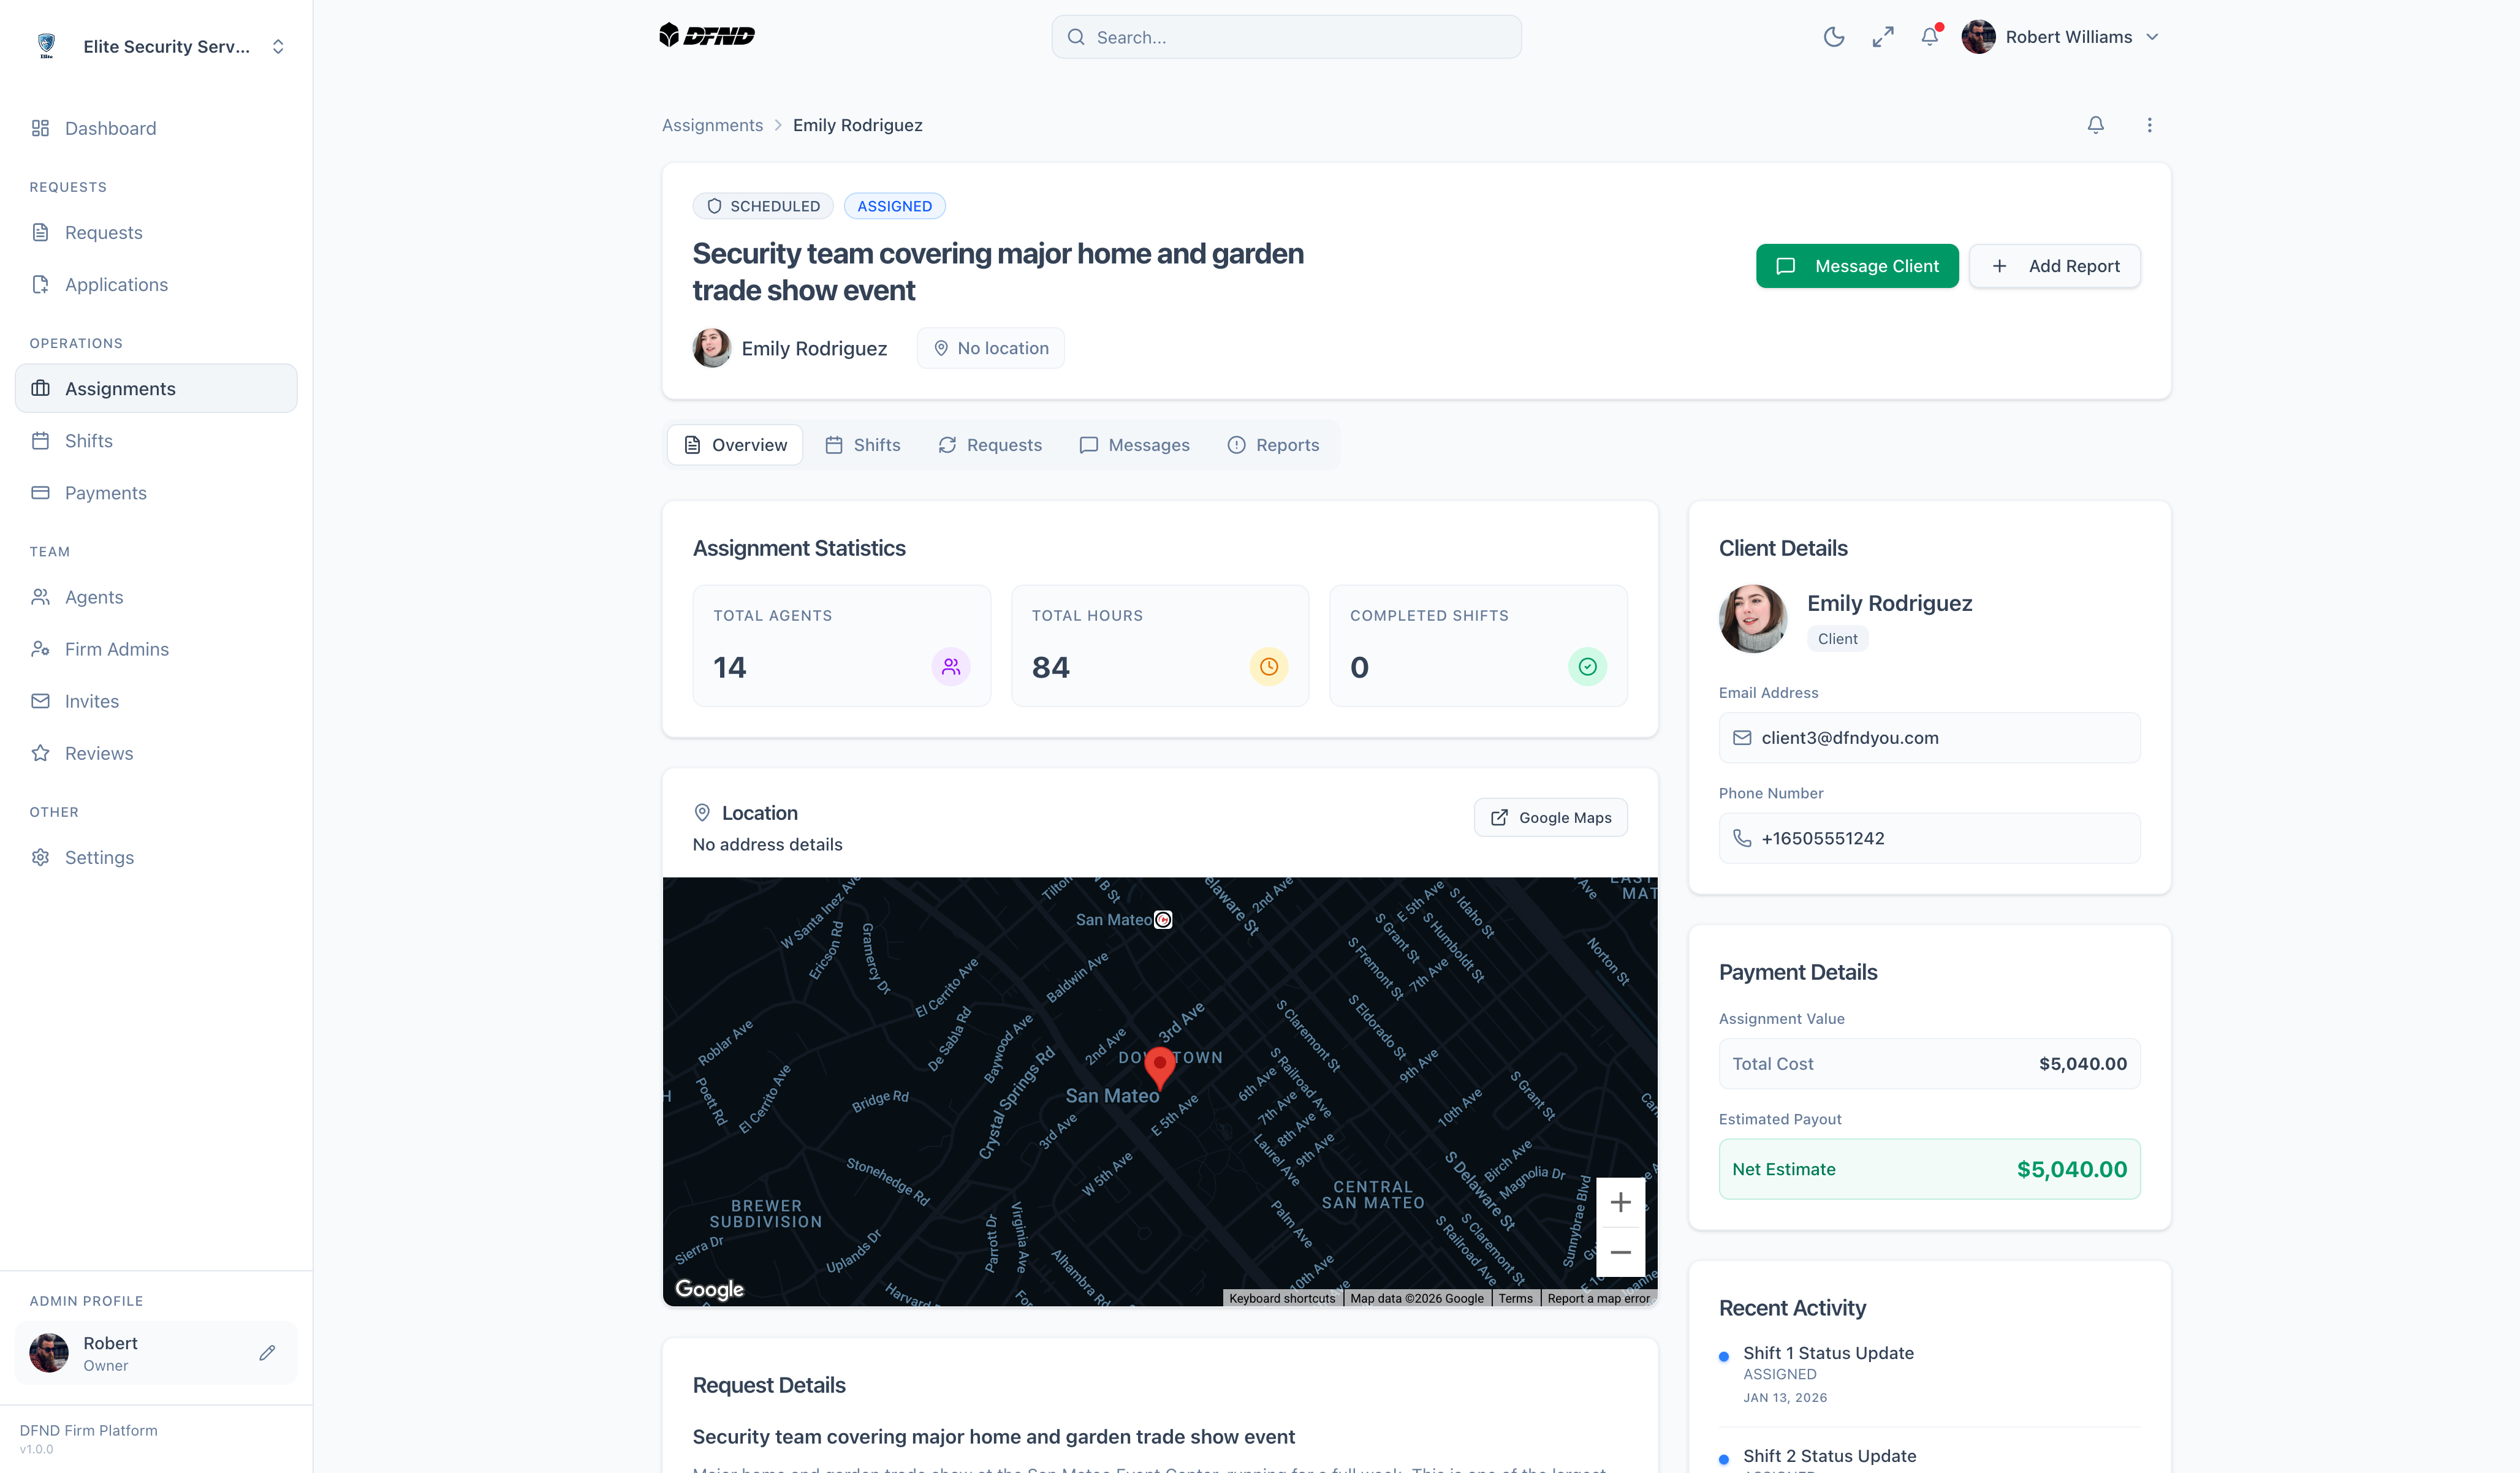This screenshot has height=1473, width=2520.
Task: Click the pencil edit icon in Admin Profile
Action: [267, 1353]
